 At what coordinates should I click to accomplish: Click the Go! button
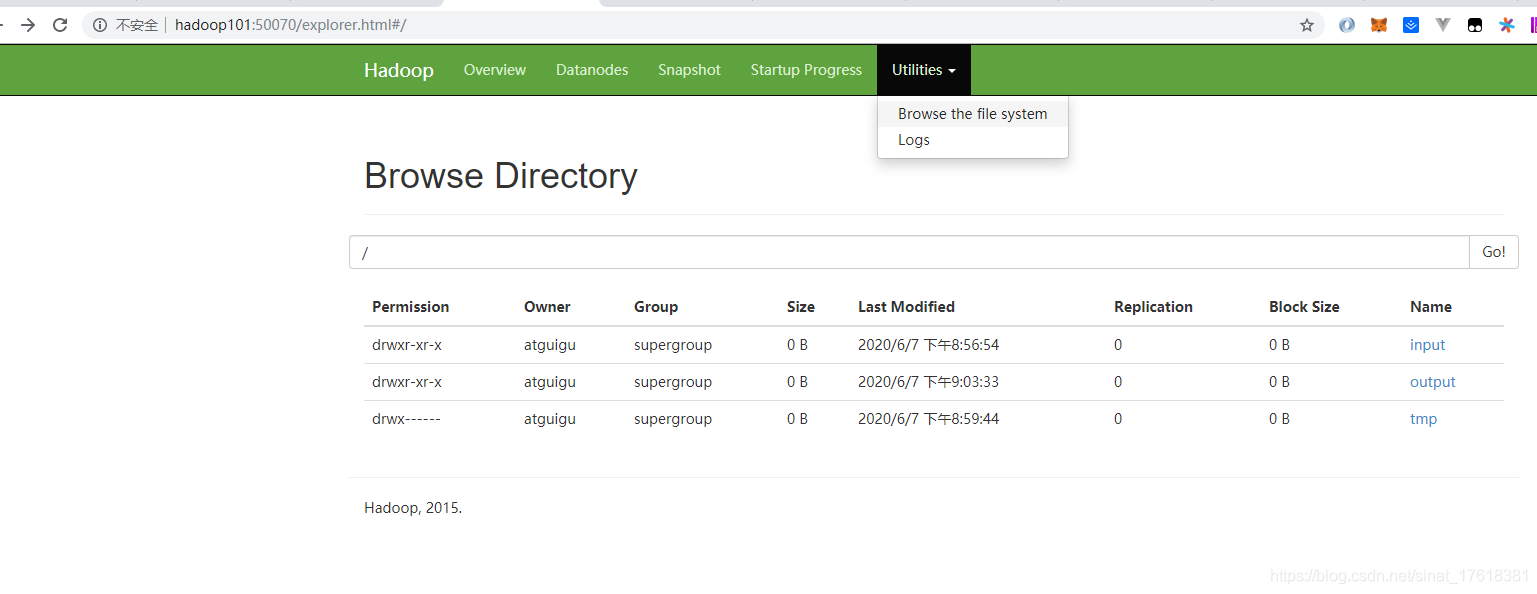[x=1494, y=252]
